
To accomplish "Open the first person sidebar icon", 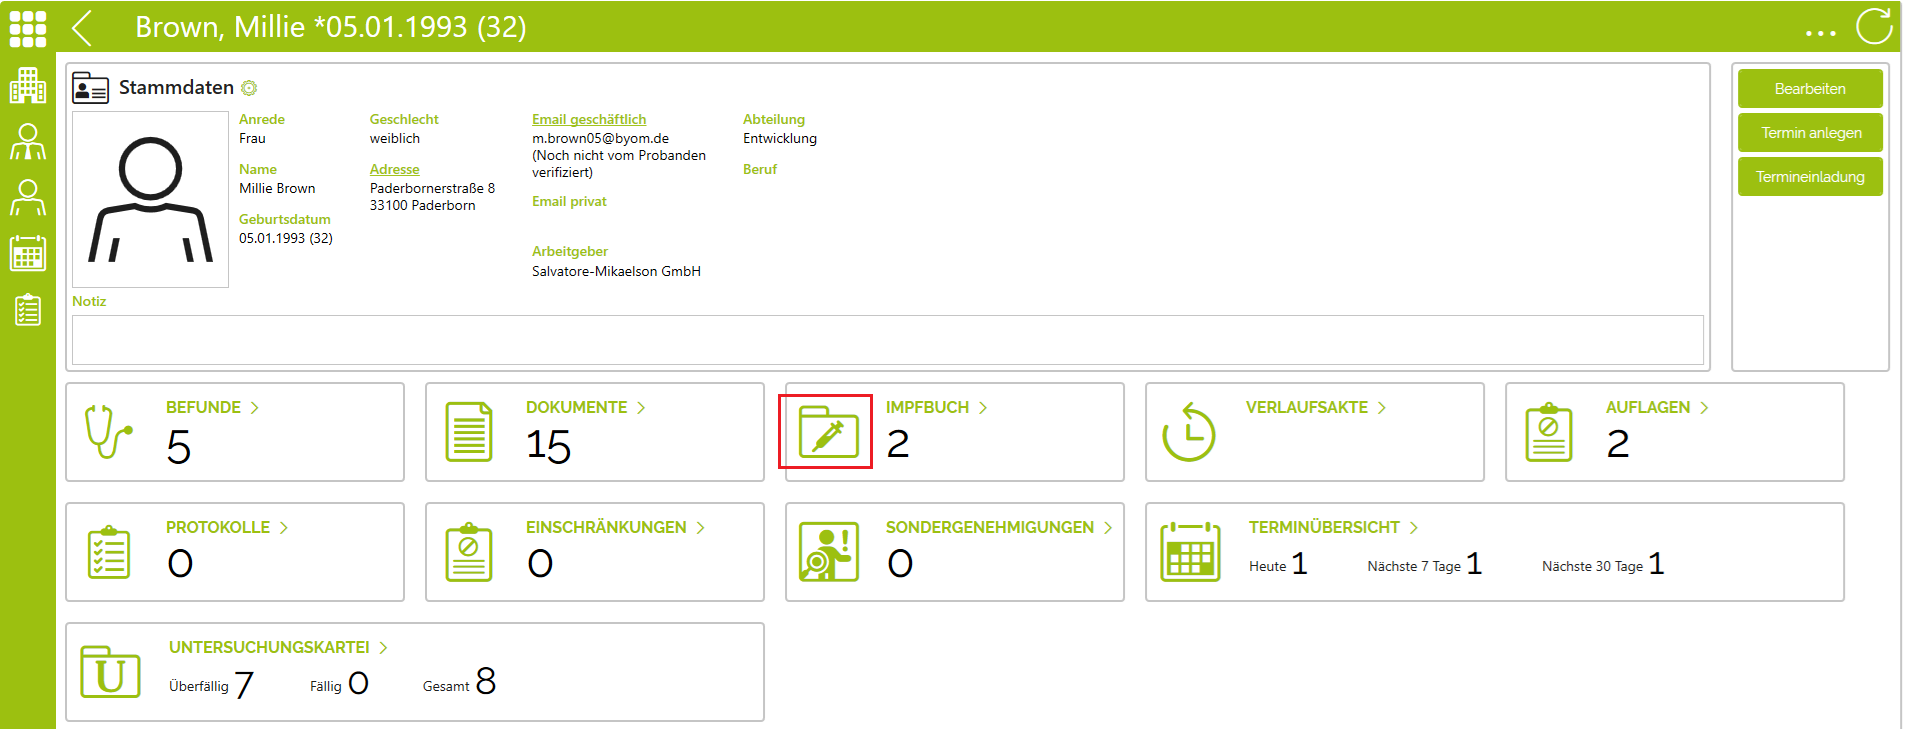I will click(x=28, y=142).
